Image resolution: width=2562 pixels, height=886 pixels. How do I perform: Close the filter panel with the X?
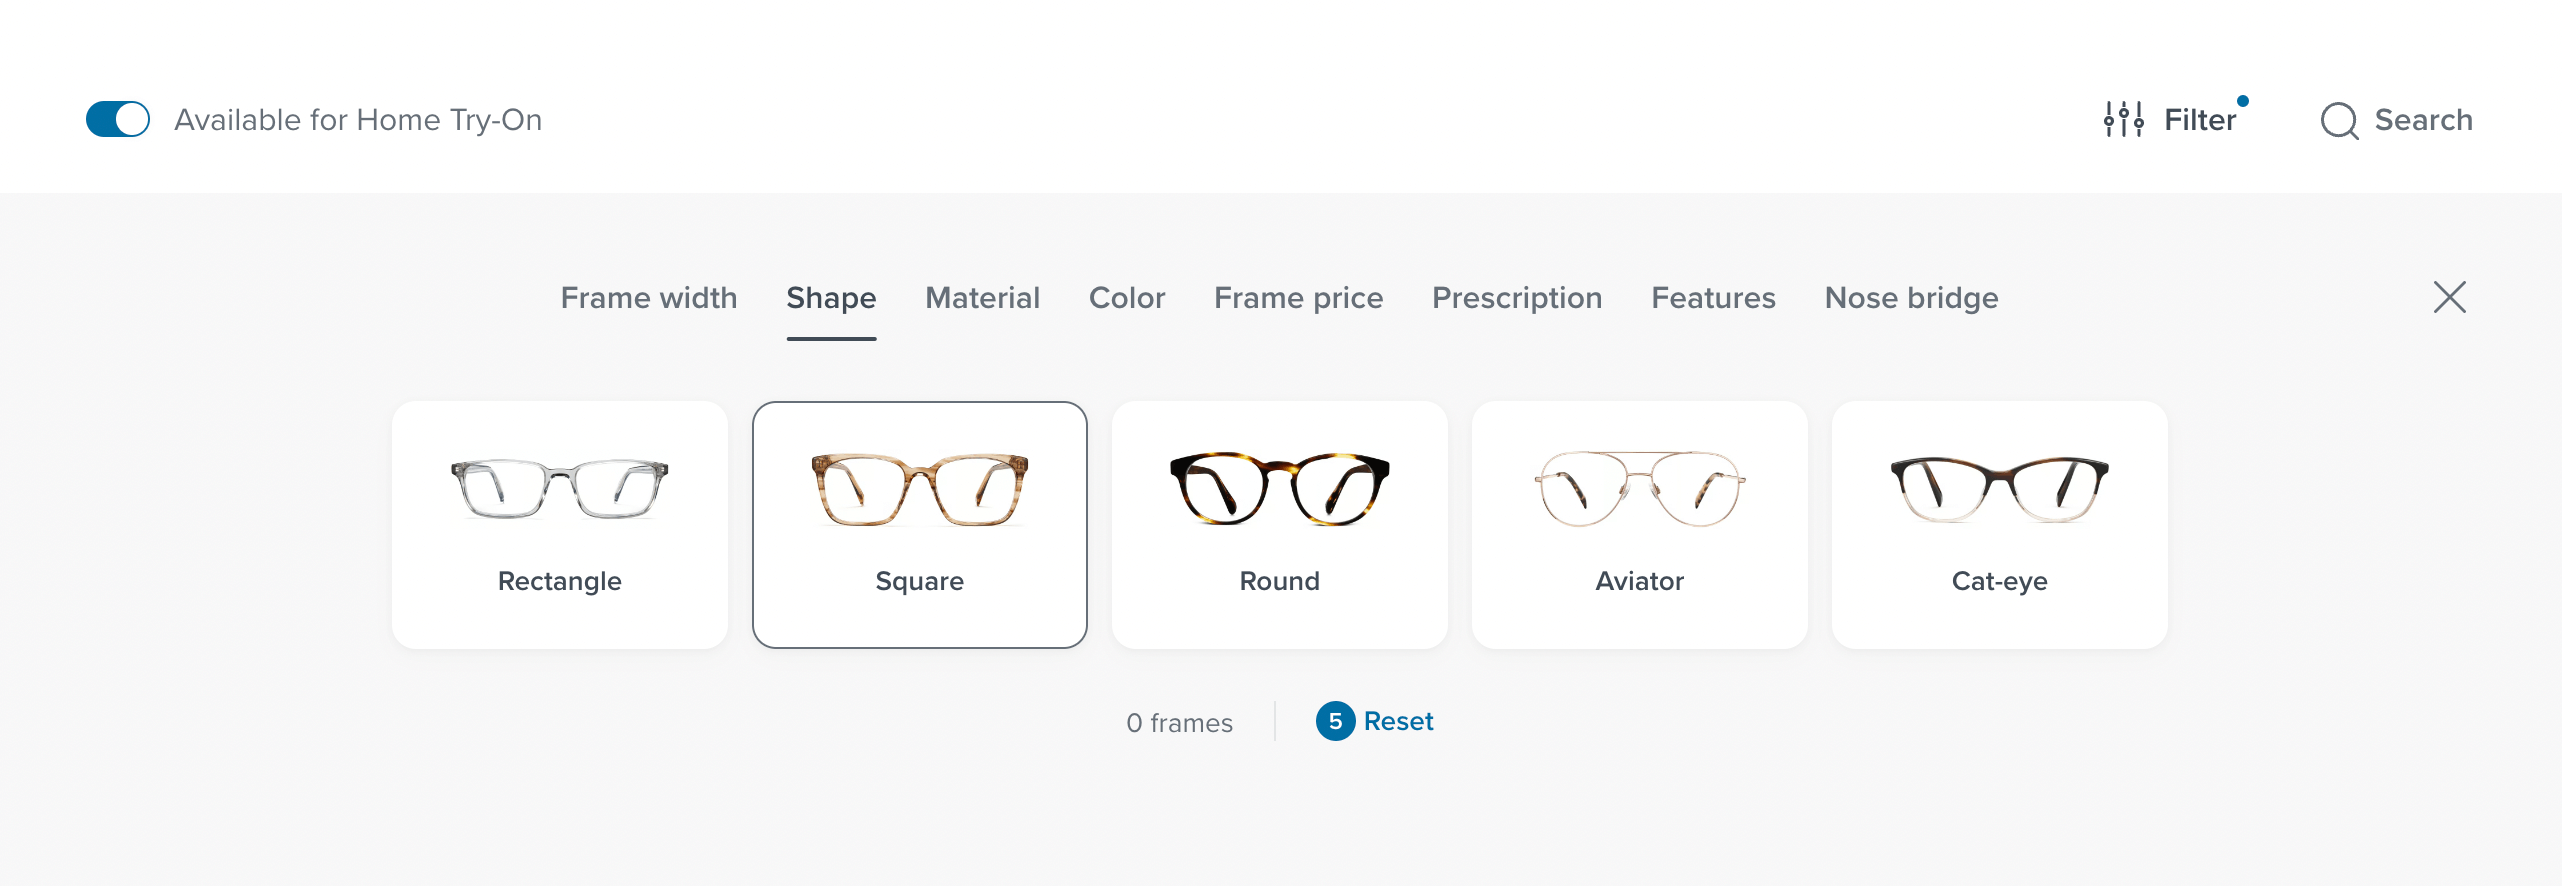(x=2449, y=297)
